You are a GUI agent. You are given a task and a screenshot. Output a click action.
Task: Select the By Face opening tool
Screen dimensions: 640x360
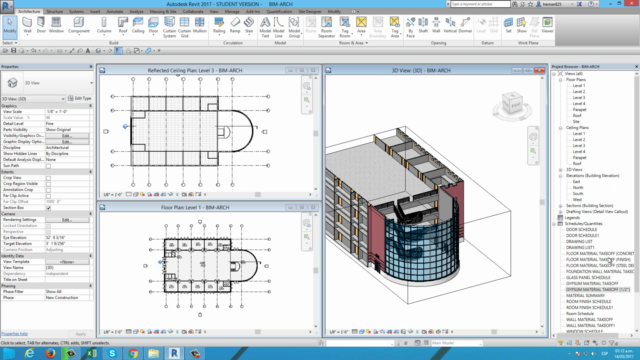[x=411, y=27]
